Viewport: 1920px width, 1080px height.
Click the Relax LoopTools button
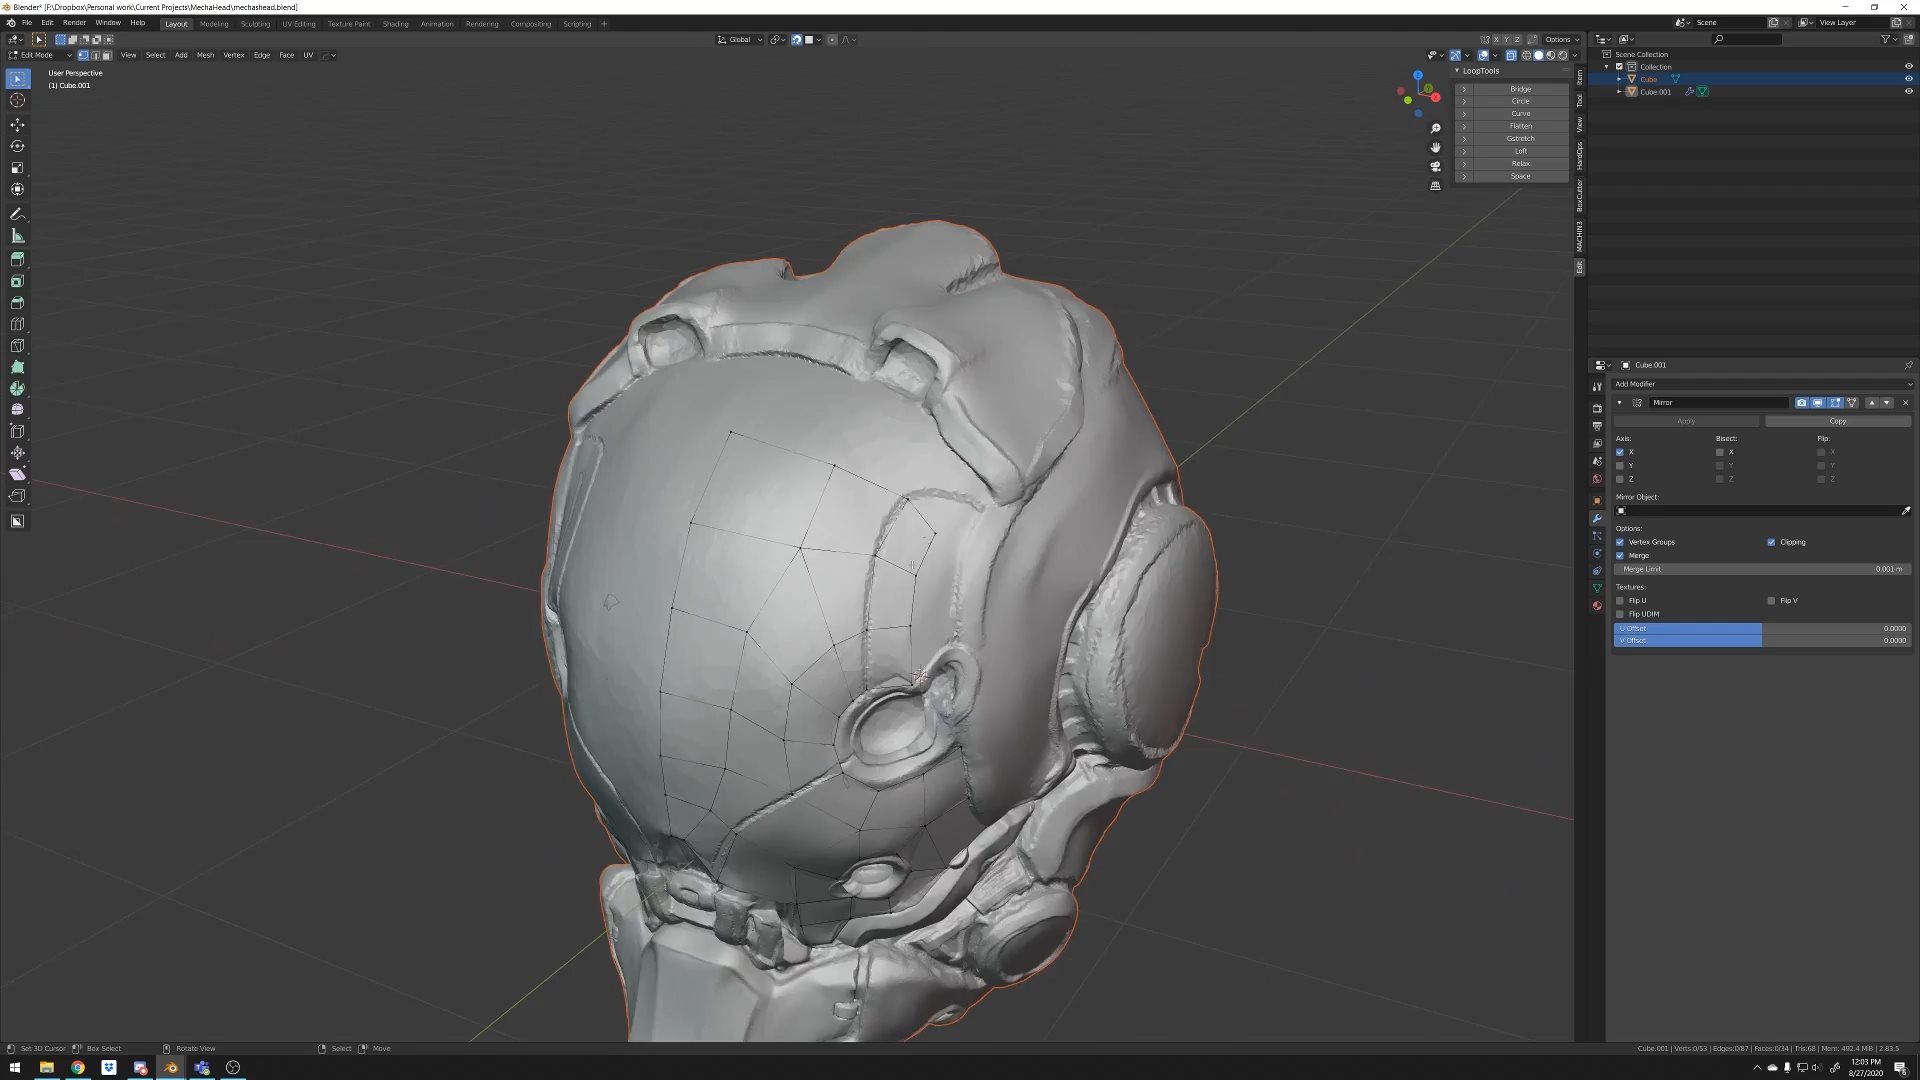click(x=1520, y=164)
